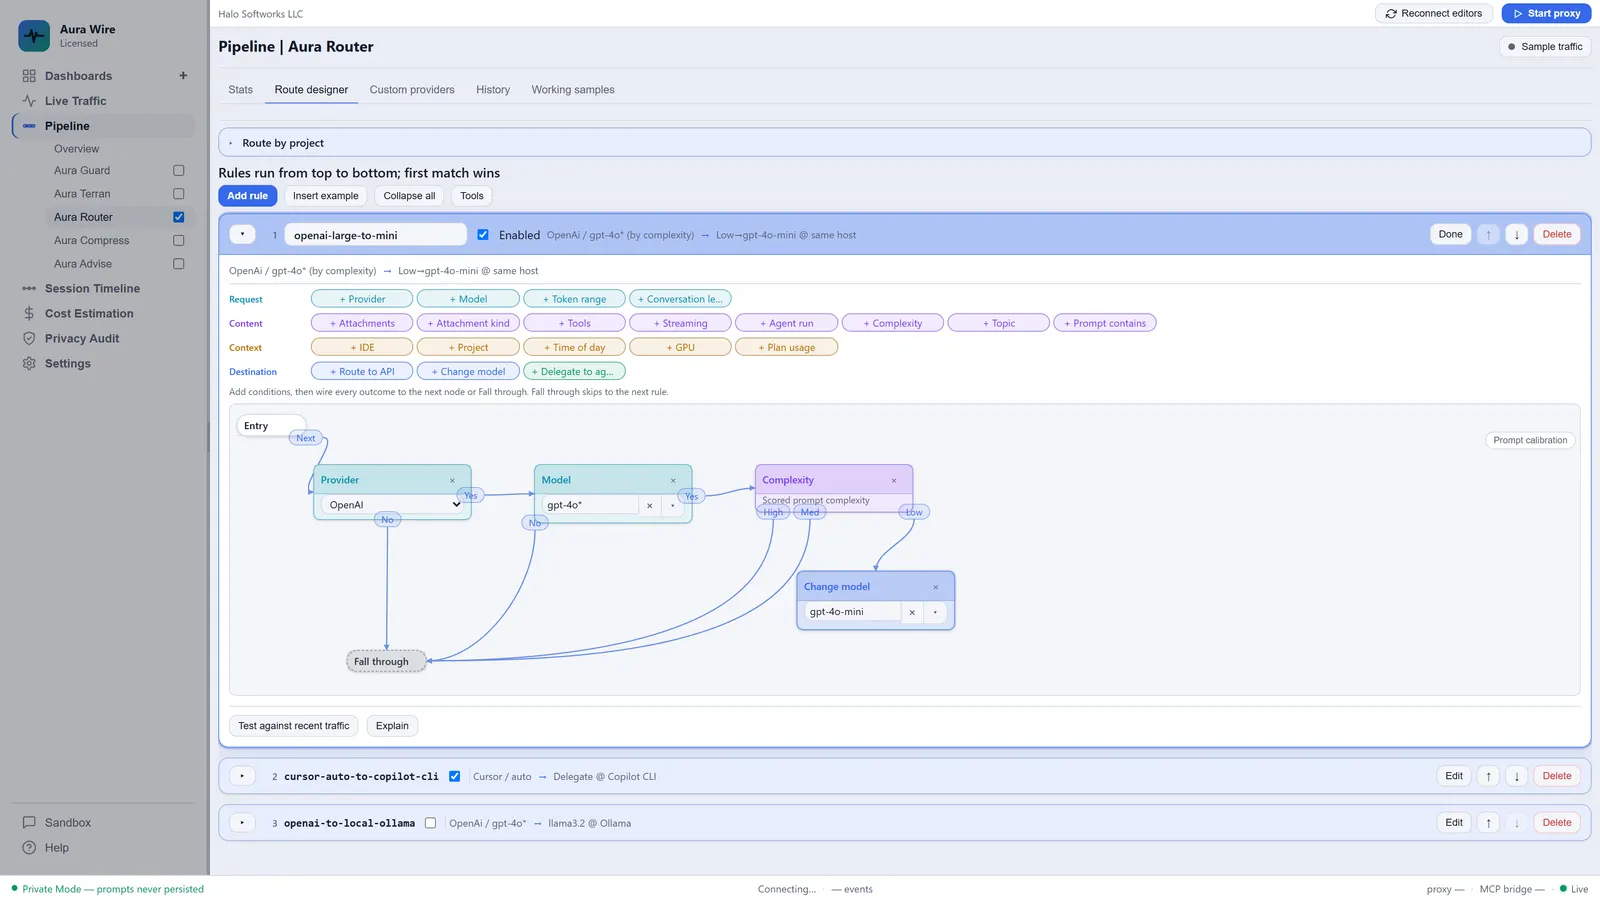Click Test against recent traffic
Viewport: 1600px width, 900px height.
click(x=294, y=726)
